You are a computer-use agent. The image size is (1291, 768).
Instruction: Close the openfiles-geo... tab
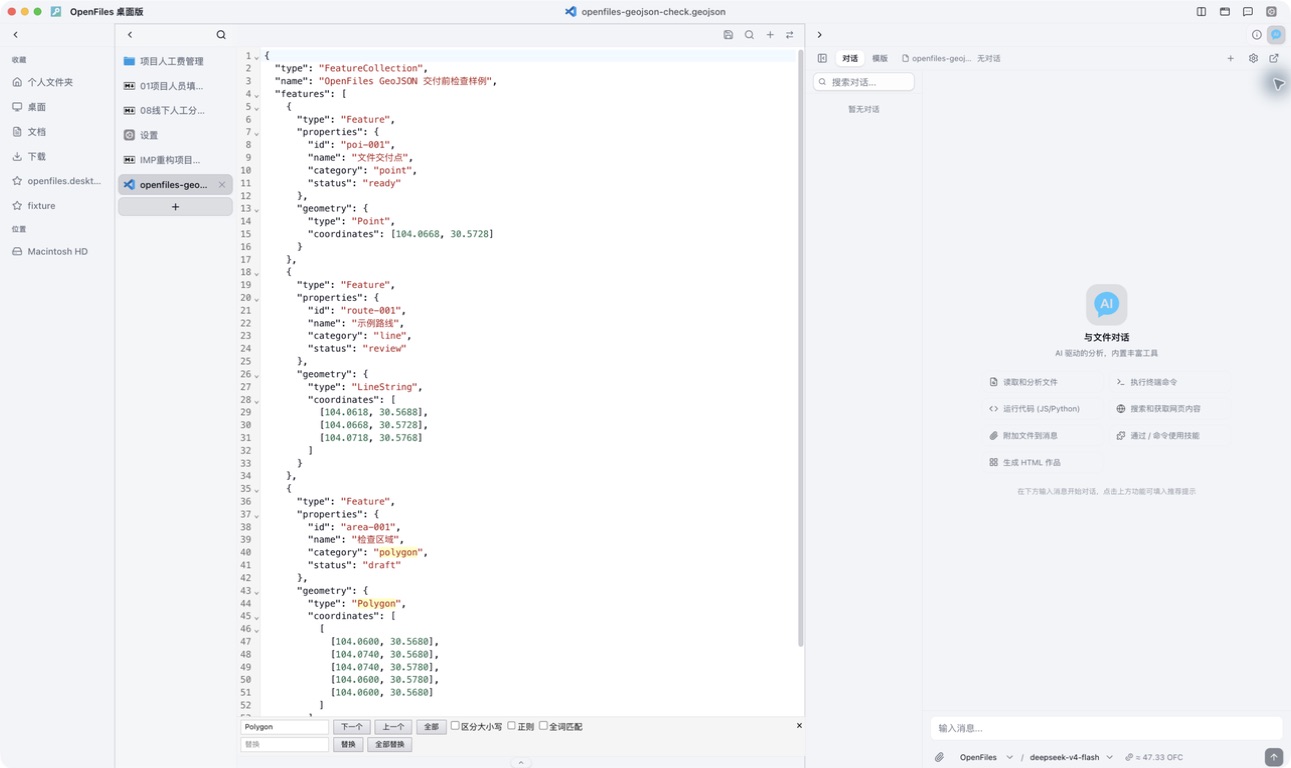tap(222, 185)
